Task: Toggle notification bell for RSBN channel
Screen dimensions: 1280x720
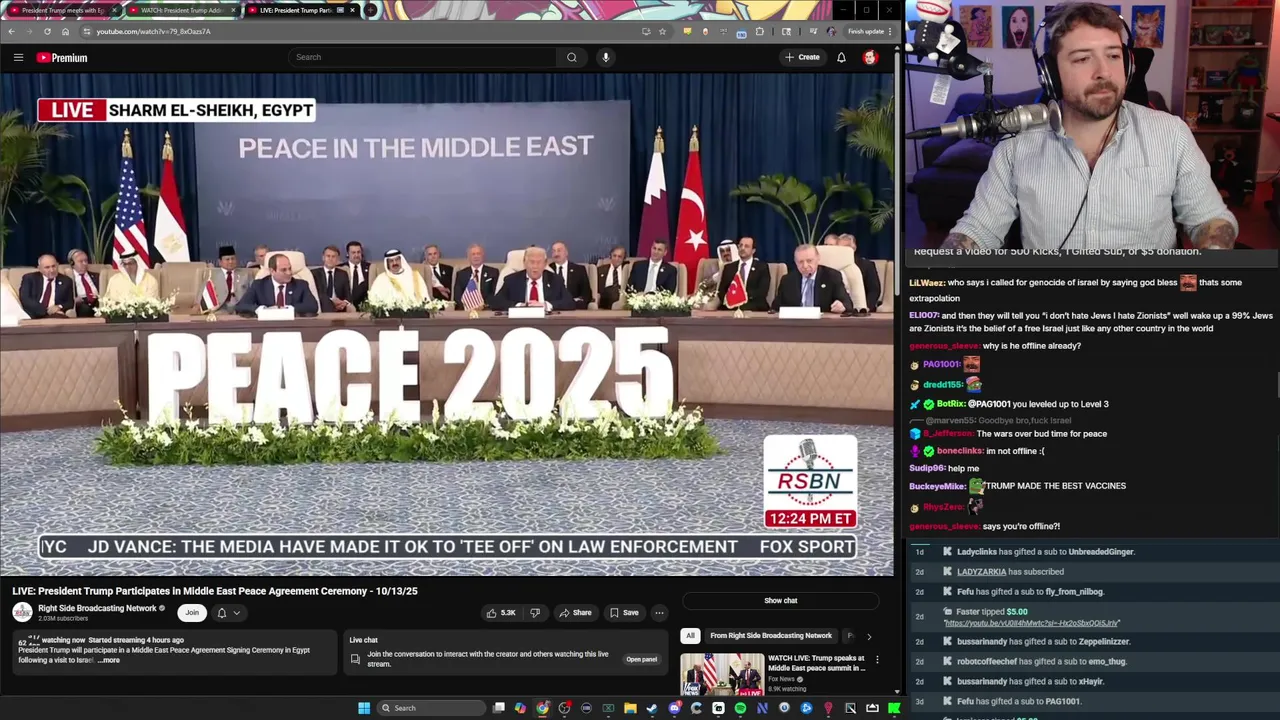Action: pyautogui.click(x=221, y=613)
